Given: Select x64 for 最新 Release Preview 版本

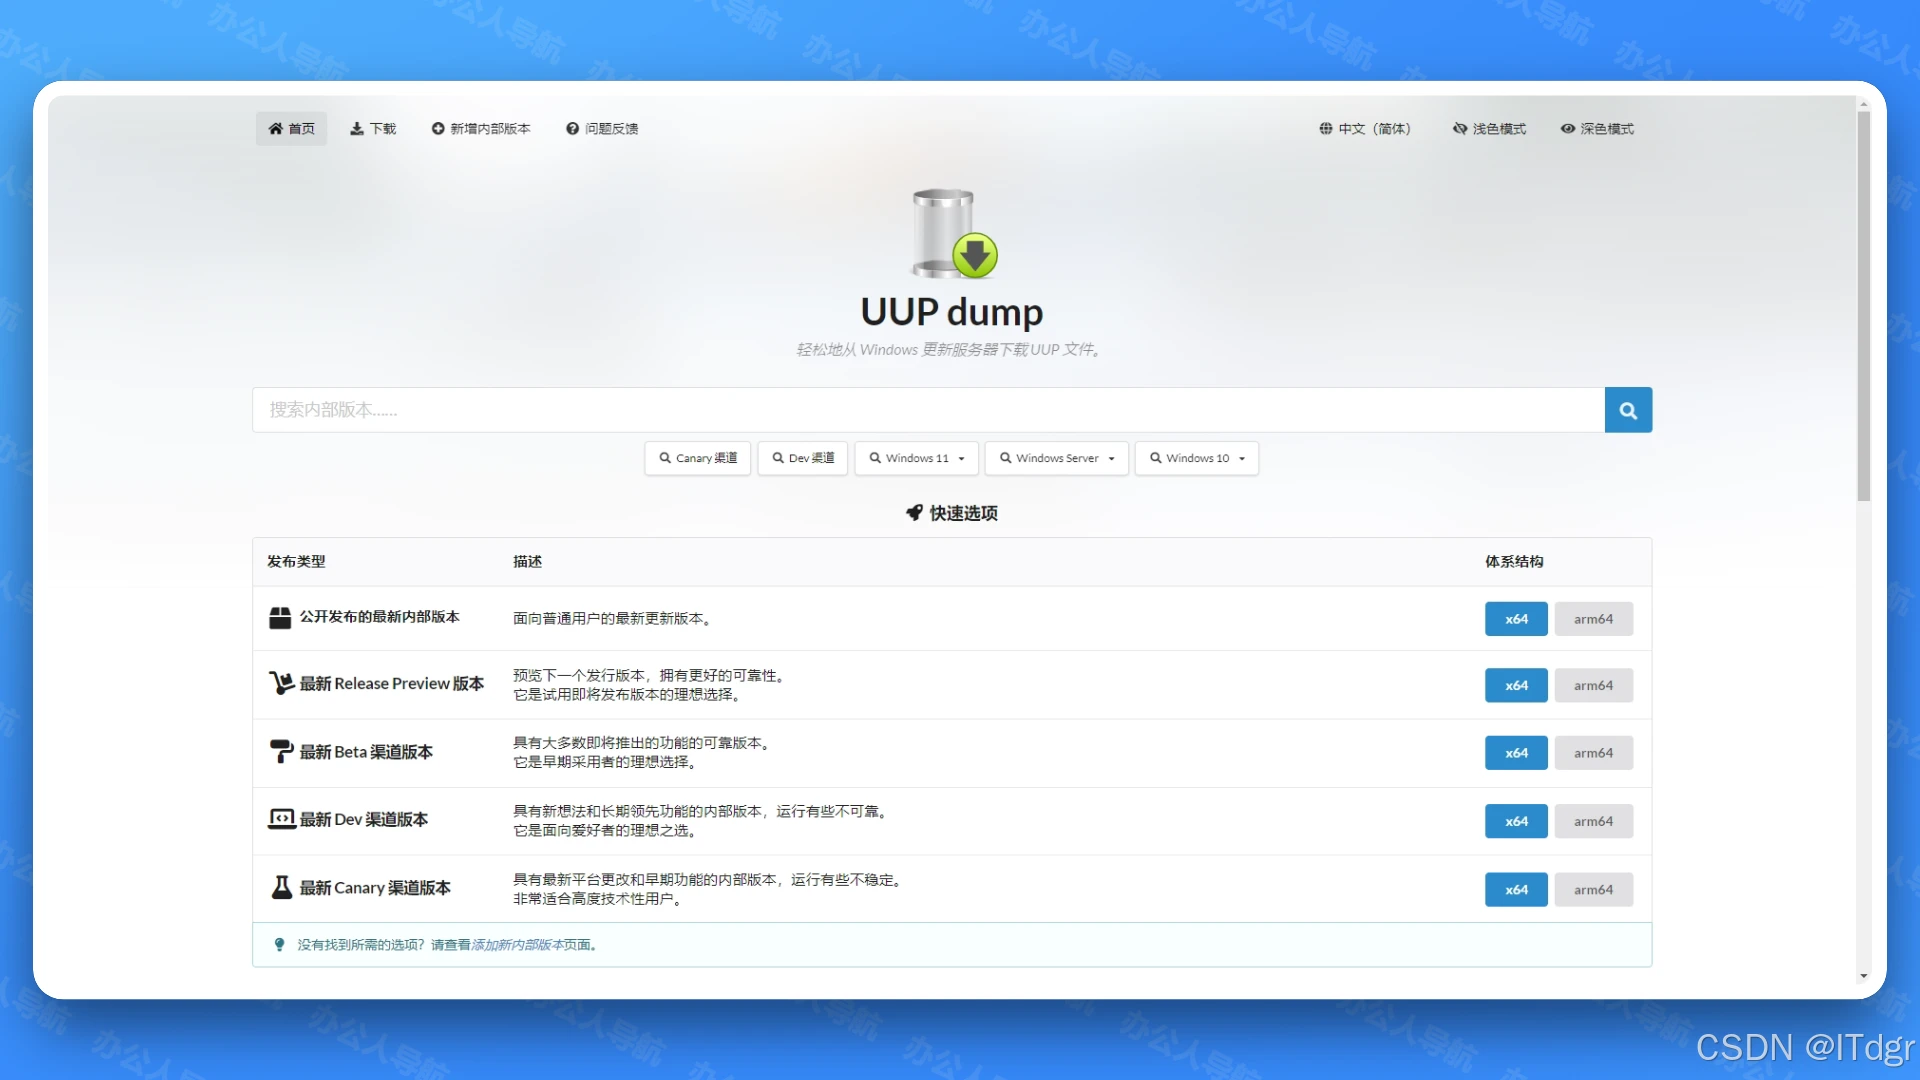Looking at the screenshot, I should coord(1516,685).
